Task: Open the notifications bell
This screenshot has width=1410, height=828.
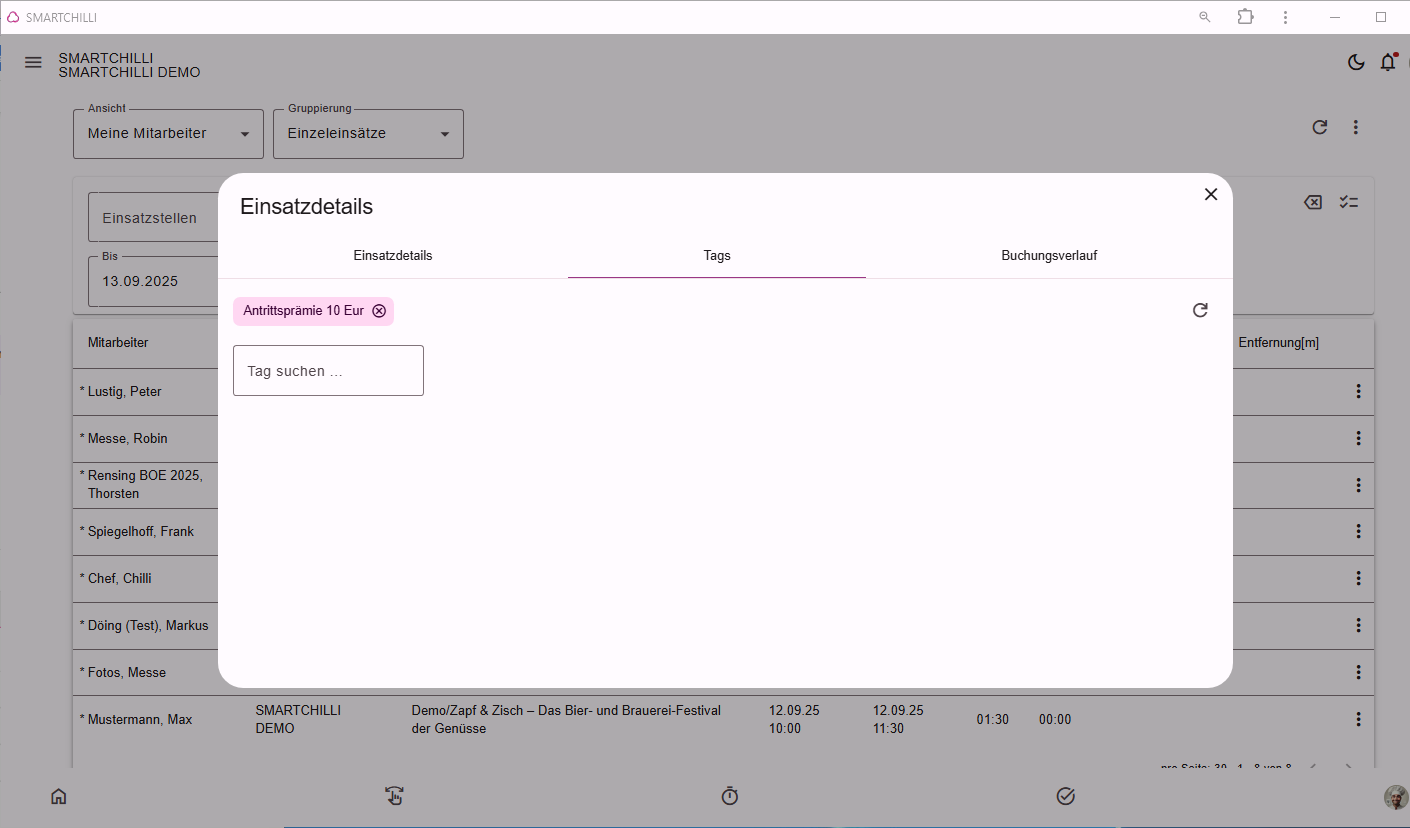Action: (1388, 62)
